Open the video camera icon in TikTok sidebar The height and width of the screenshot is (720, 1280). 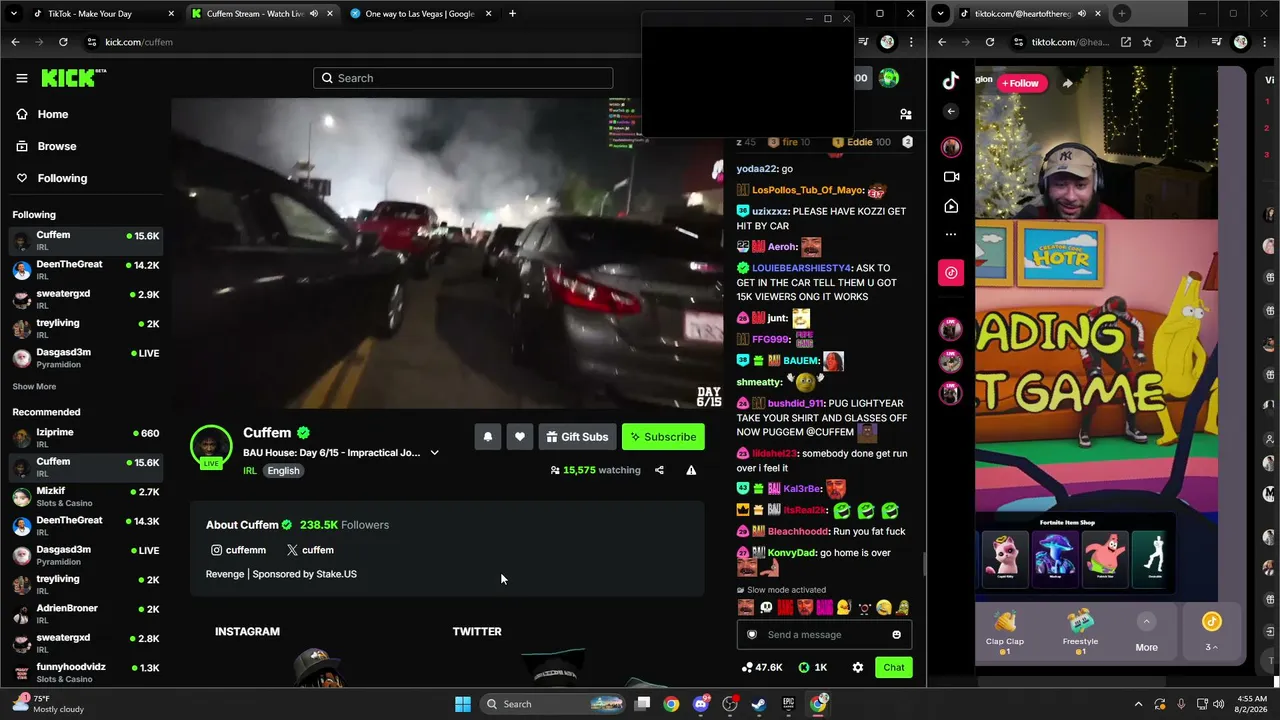[951, 177]
